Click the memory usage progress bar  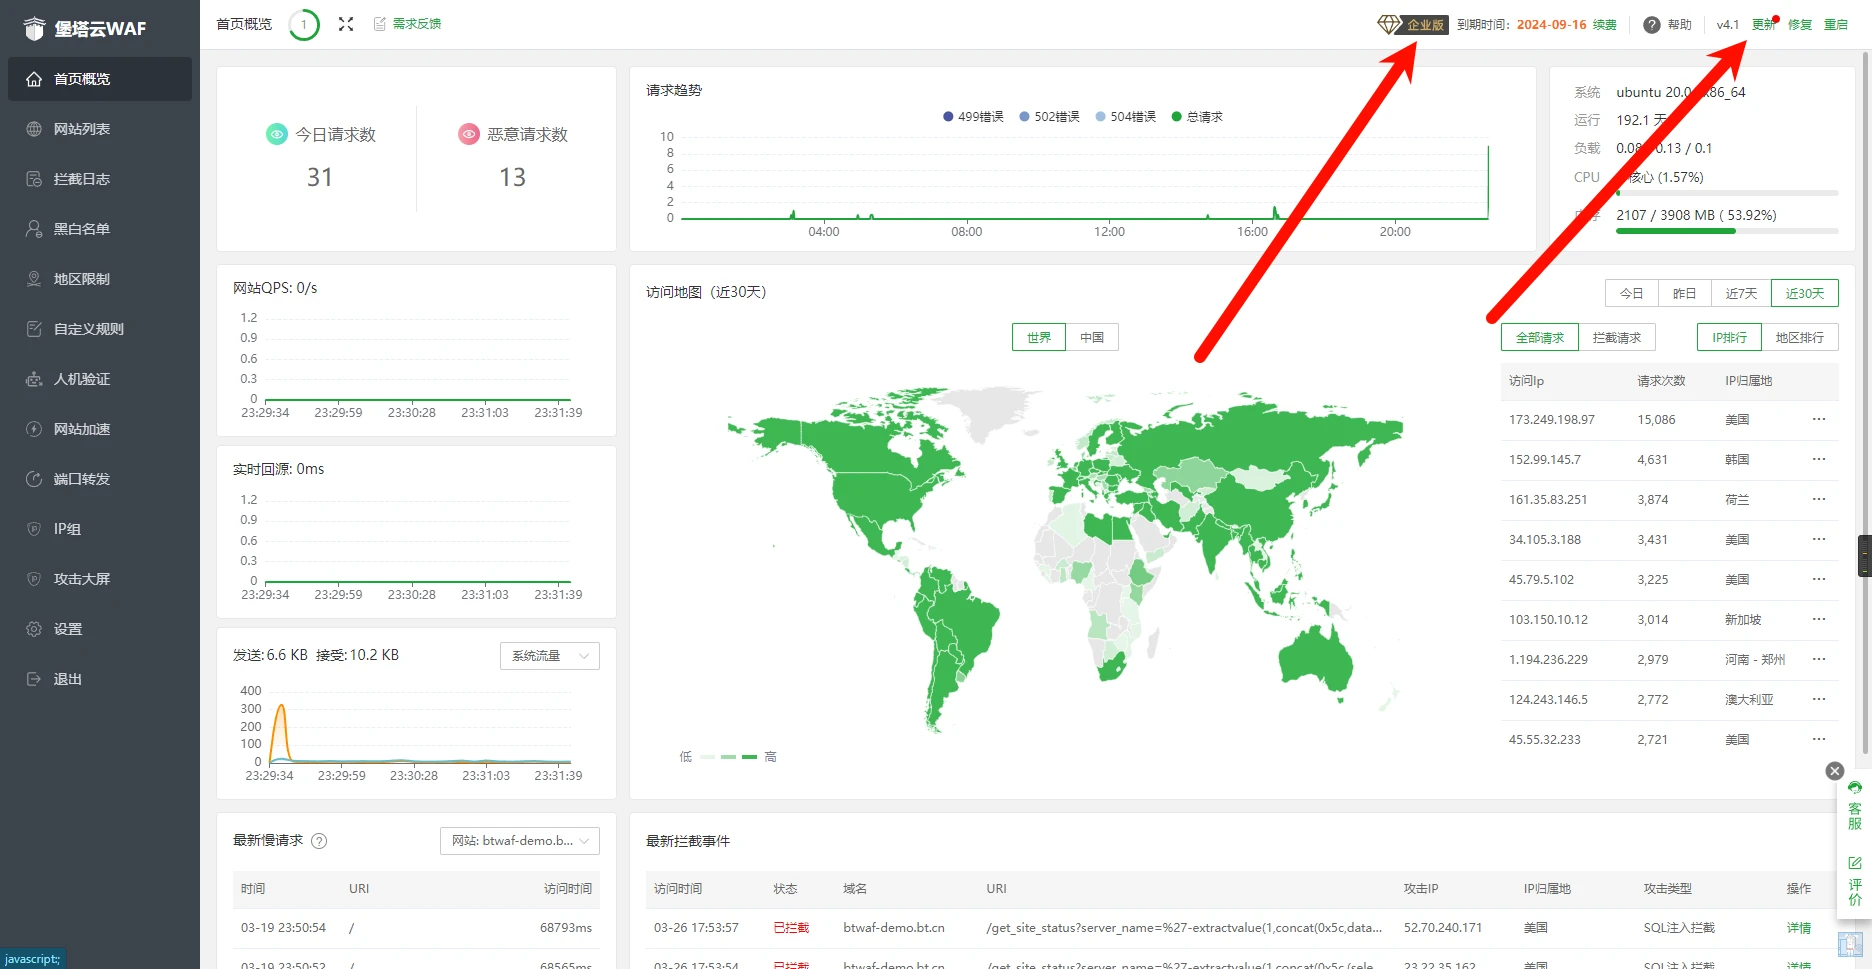coord(1726,231)
